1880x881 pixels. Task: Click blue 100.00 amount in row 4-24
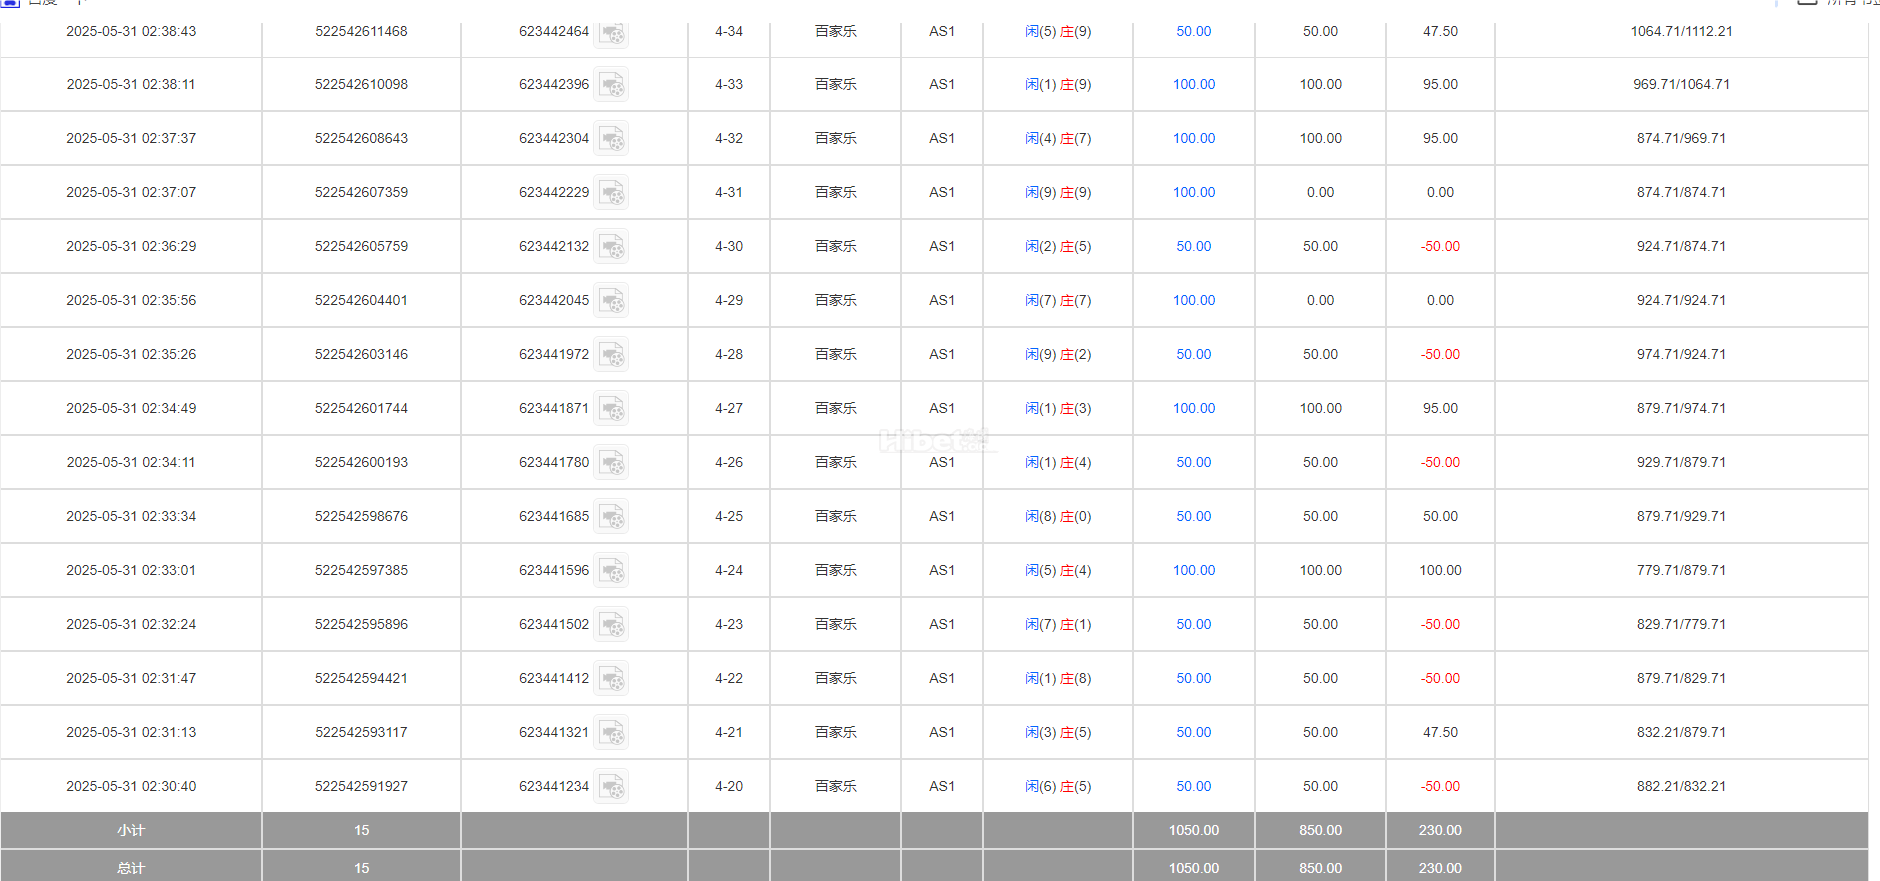[x=1193, y=571]
